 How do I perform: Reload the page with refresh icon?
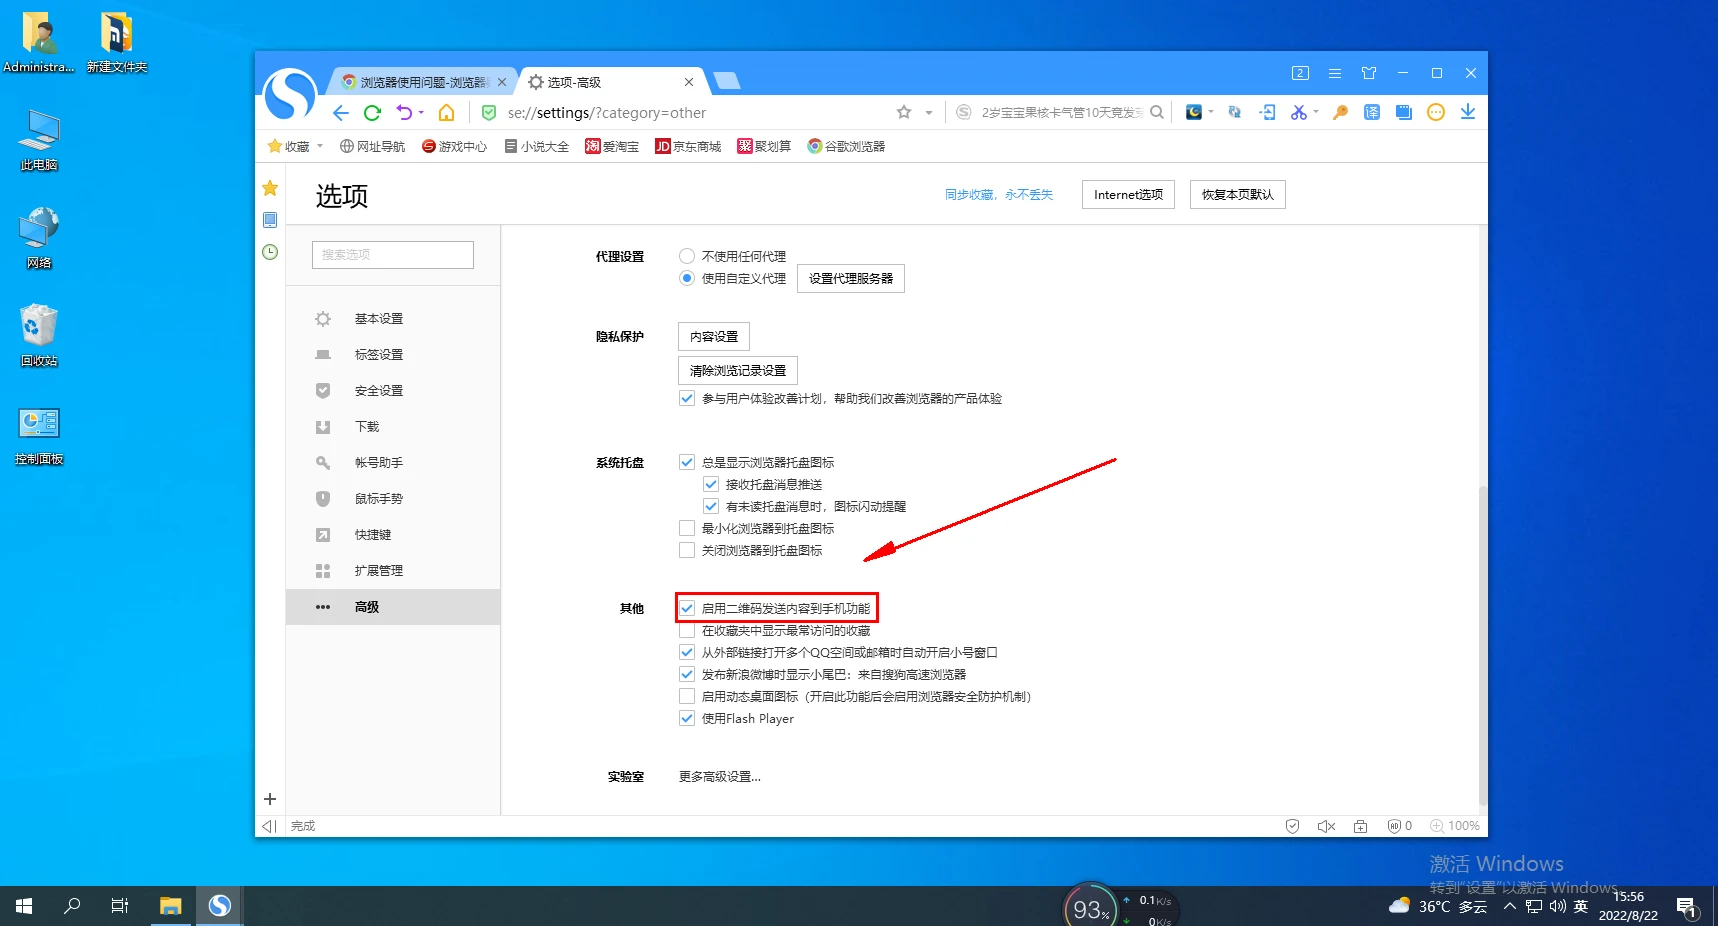tap(372, 113)
